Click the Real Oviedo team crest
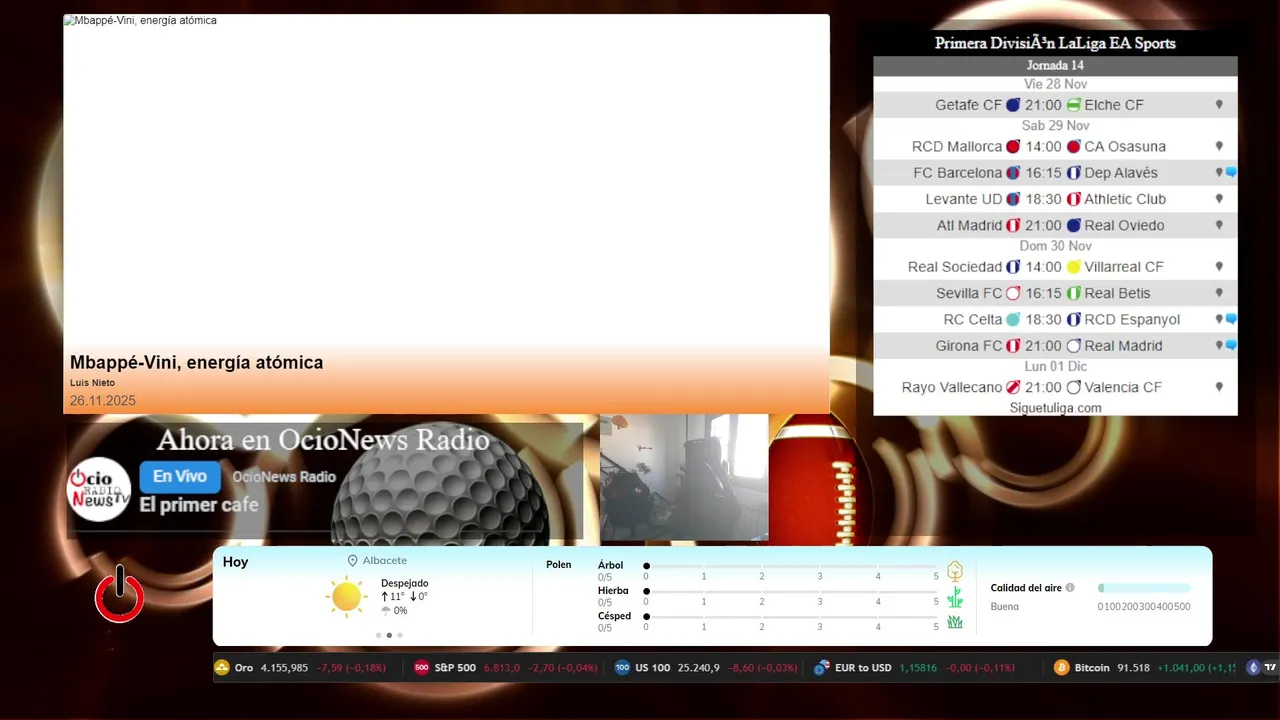Screen dimensions: 1280x720 [x=1074, y=226]
